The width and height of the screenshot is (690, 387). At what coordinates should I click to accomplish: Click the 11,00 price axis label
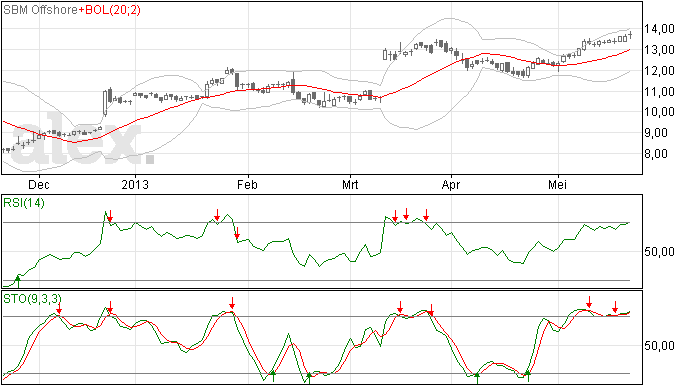[x=659, y=92]
